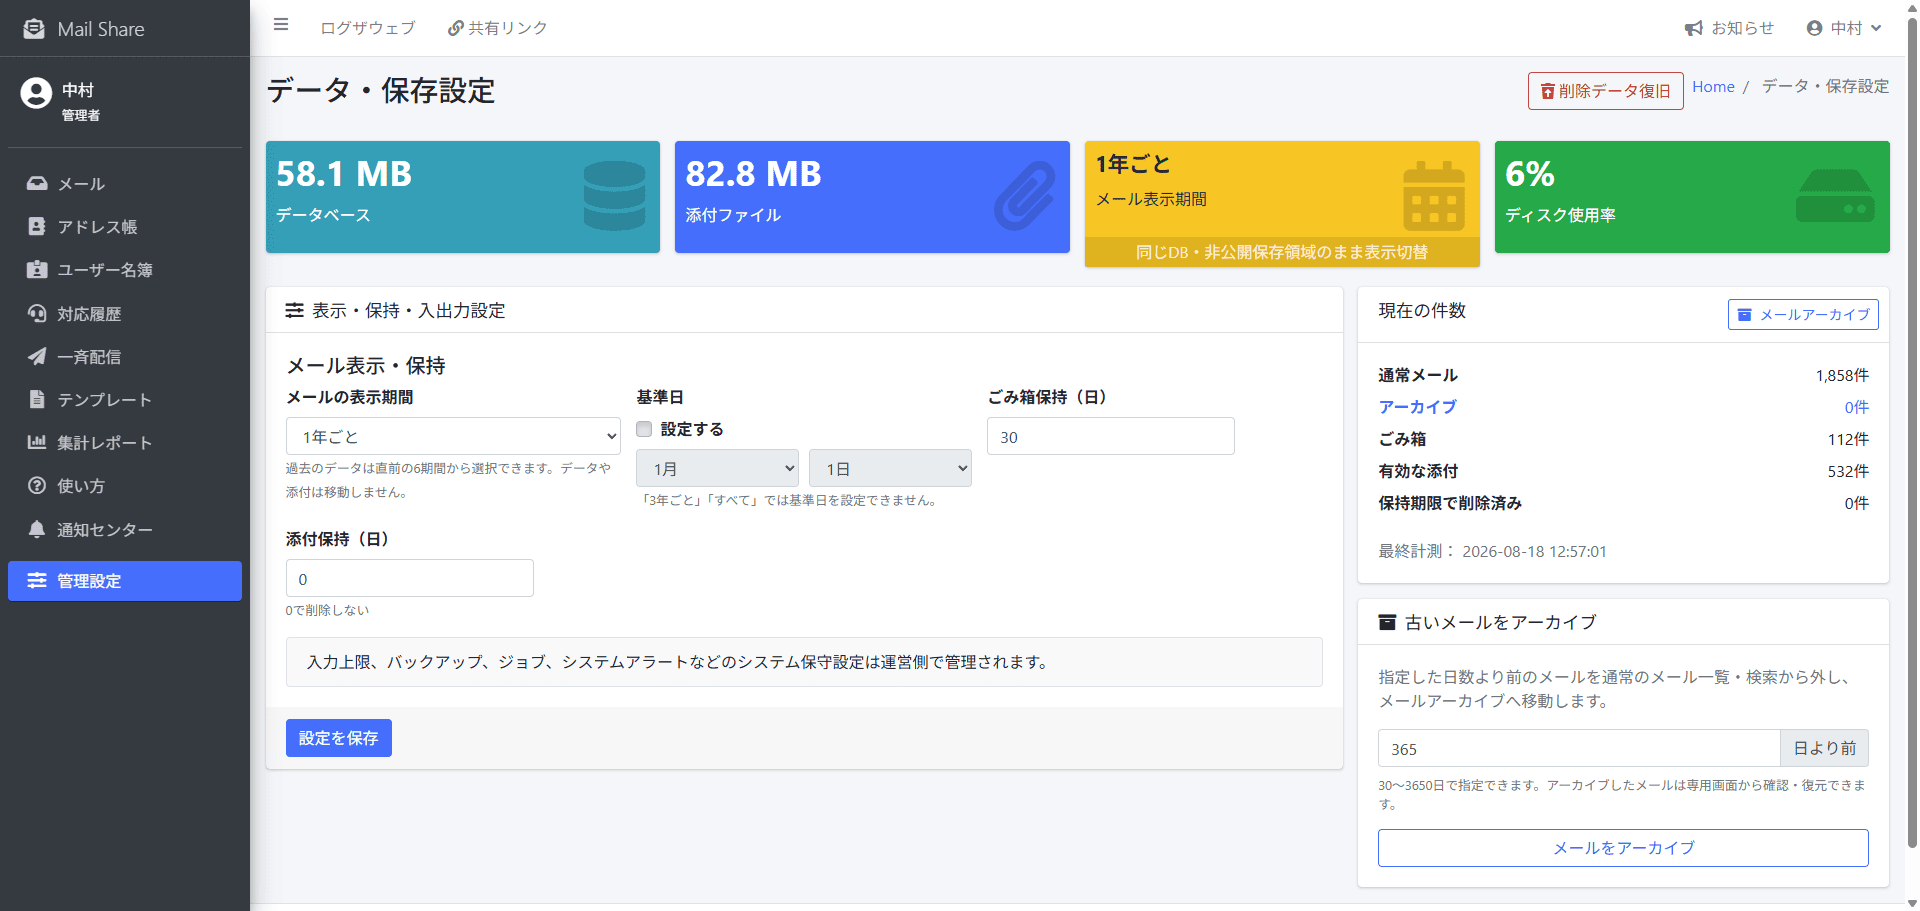The width and height of the screenshot is (1920, 911).
Task: Open アドレス帳 in the sidebar menu
Action: coord(125,227)
